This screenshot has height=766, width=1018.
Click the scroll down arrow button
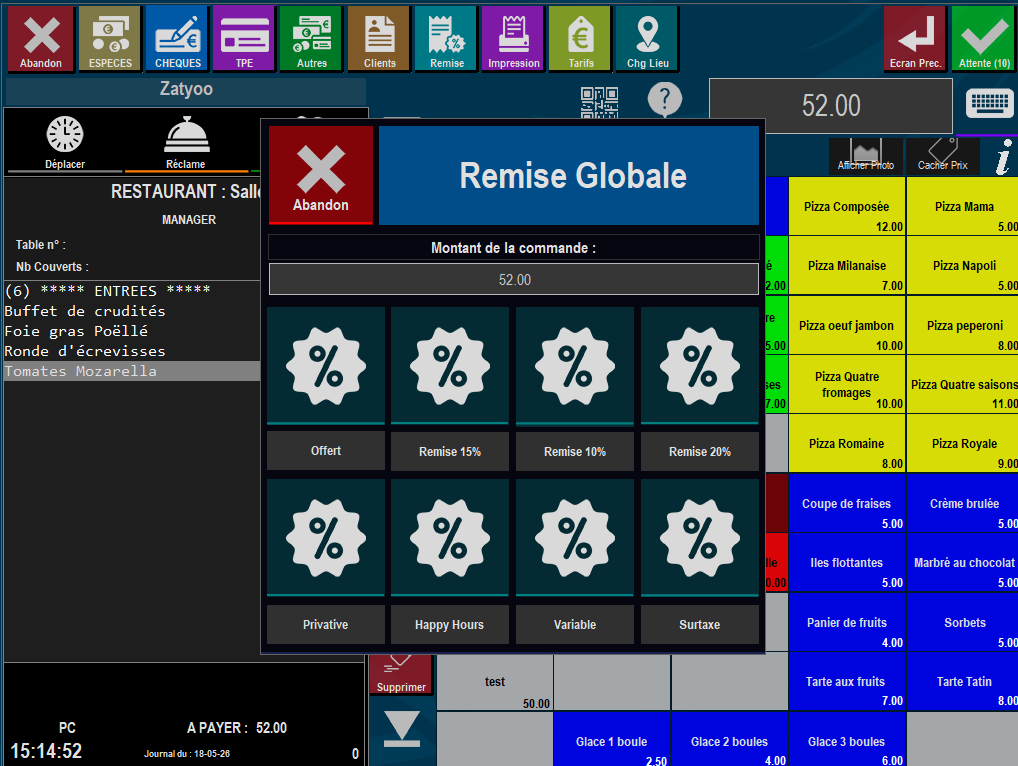point(402,729)
